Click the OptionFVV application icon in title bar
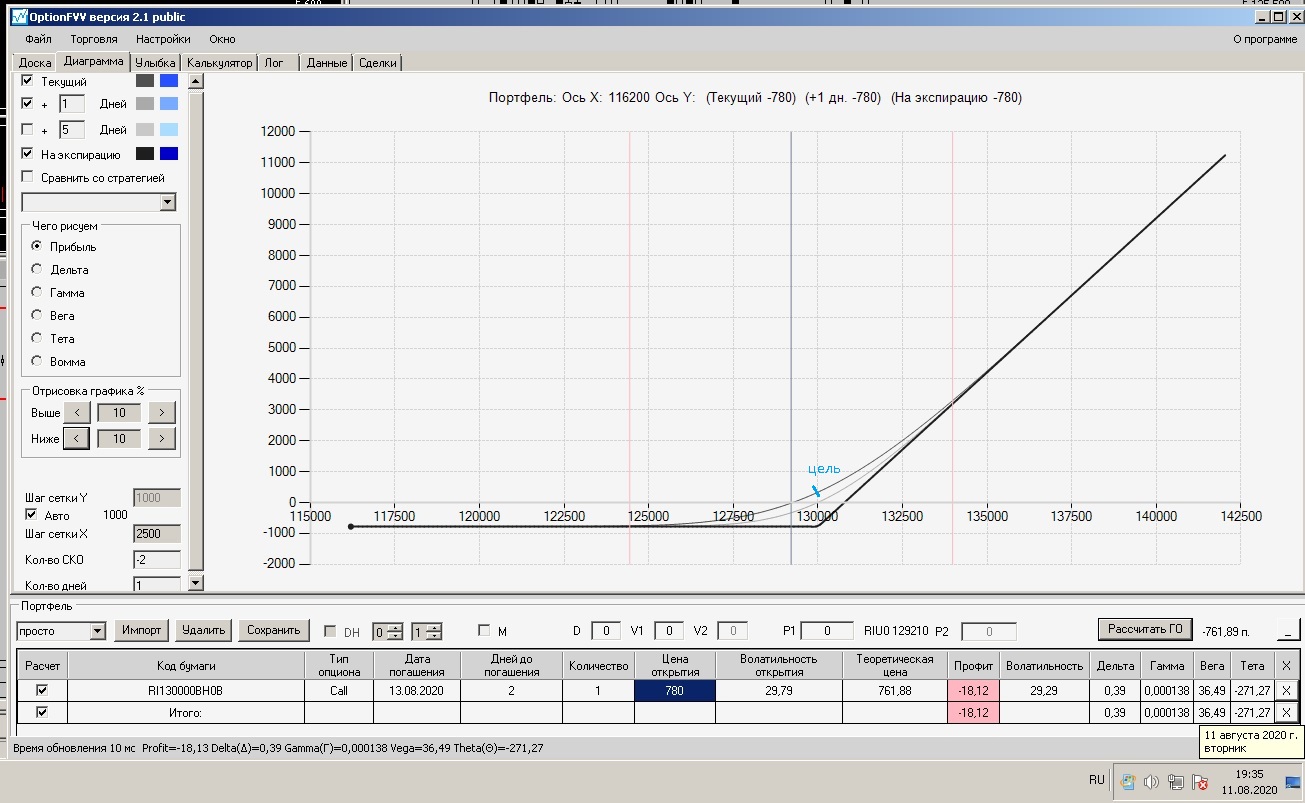Viewport: 1305px width, 803px height. (18, 17)
